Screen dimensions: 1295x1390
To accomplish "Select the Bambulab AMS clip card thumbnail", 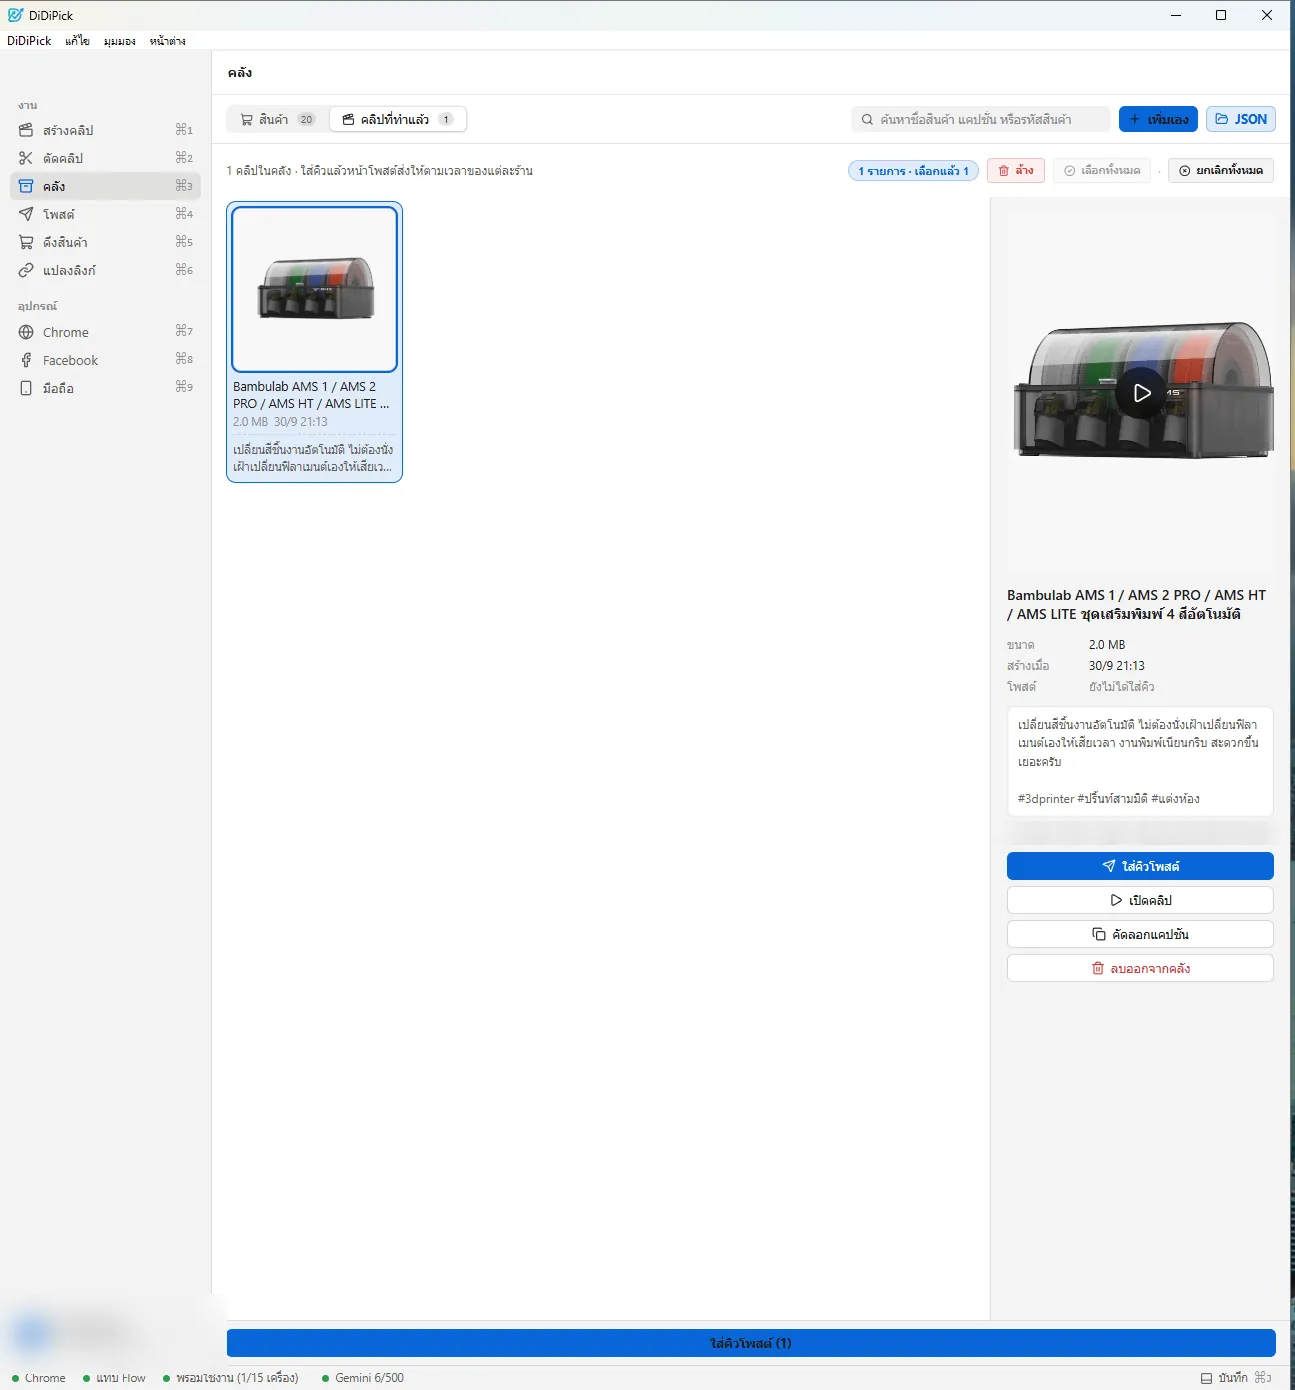I will (315, 289).
